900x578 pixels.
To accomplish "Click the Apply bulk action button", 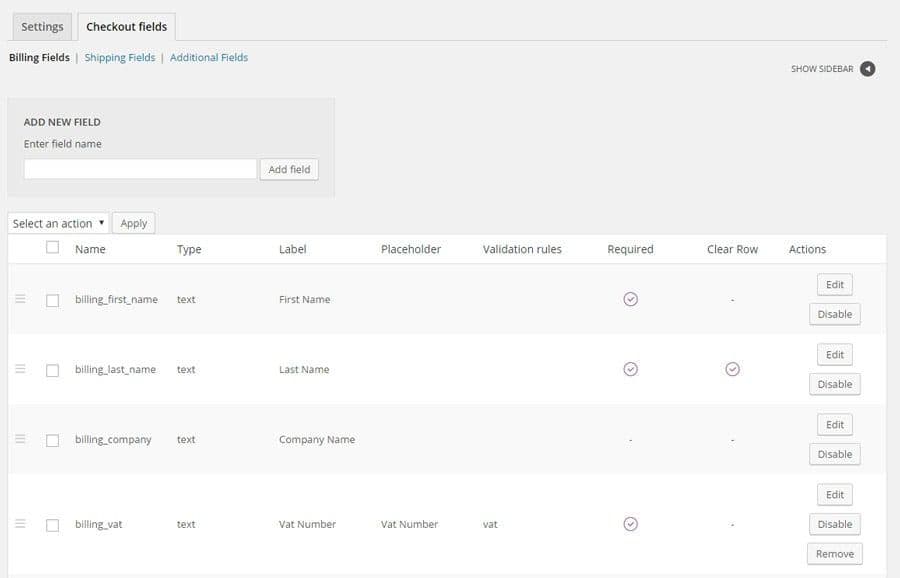I will 134,223.
